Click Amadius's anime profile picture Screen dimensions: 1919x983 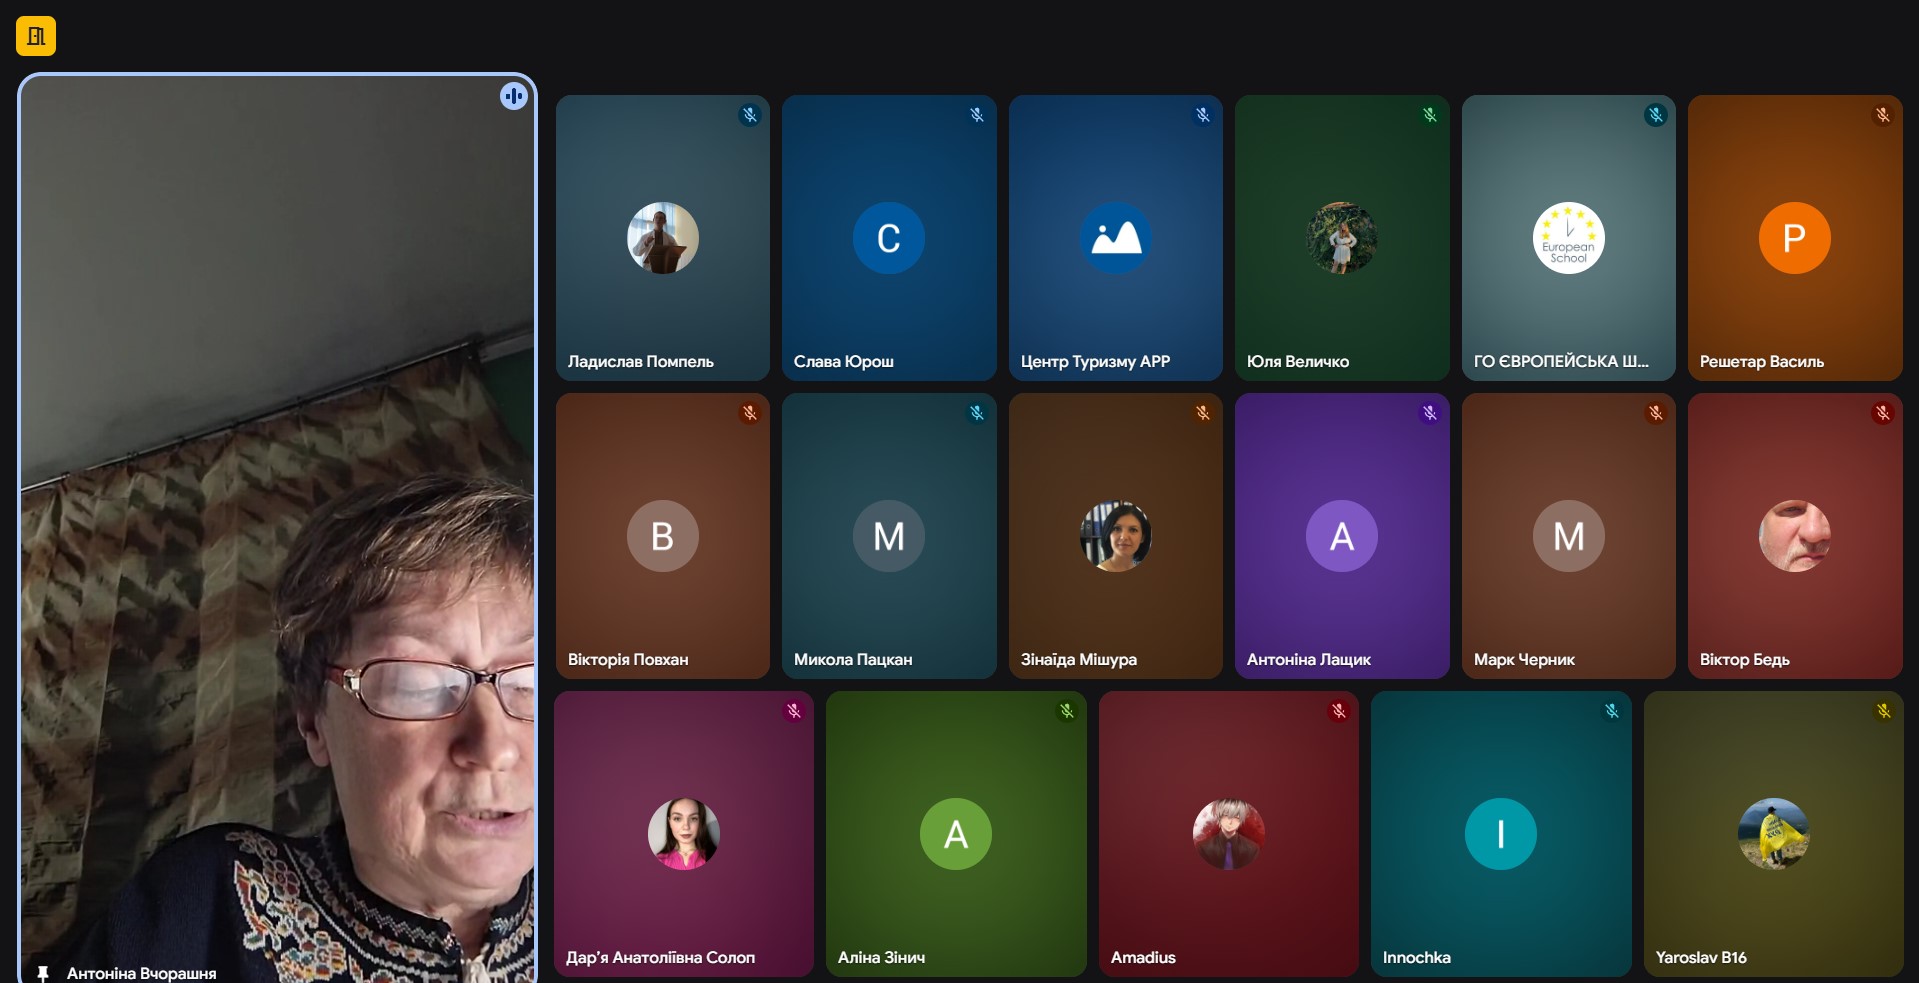click(1229, 834)
